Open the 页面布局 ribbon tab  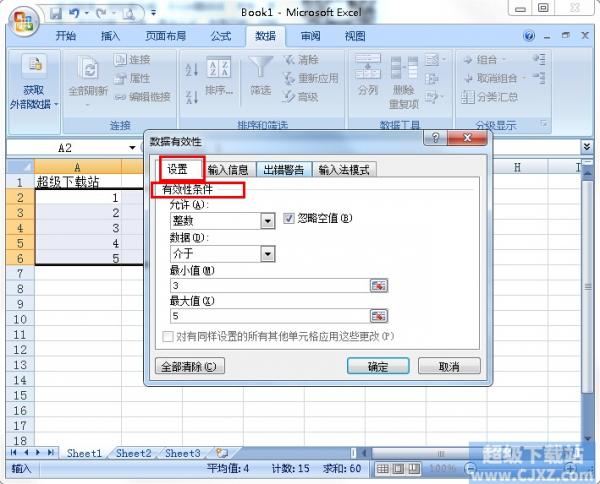click(165, 36)
